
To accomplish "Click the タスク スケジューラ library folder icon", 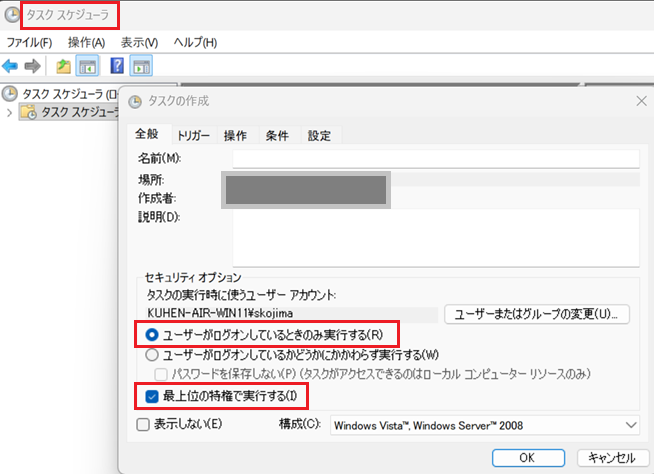I will [x=30, y=112].
